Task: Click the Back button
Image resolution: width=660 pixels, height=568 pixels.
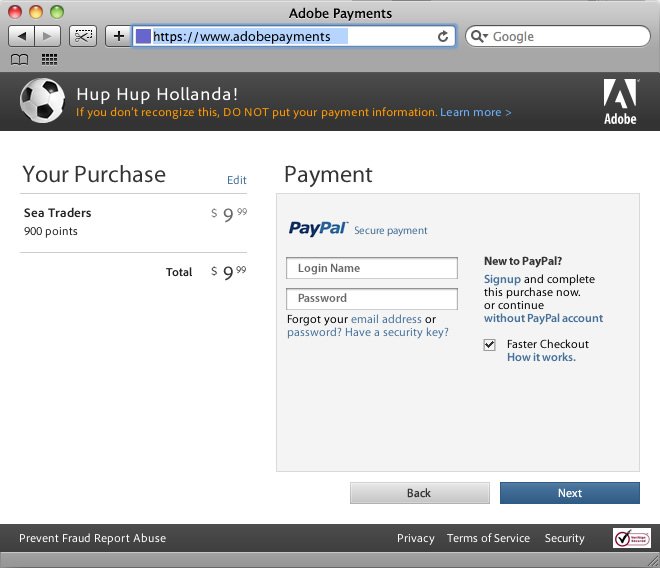Action: point(420,493)
